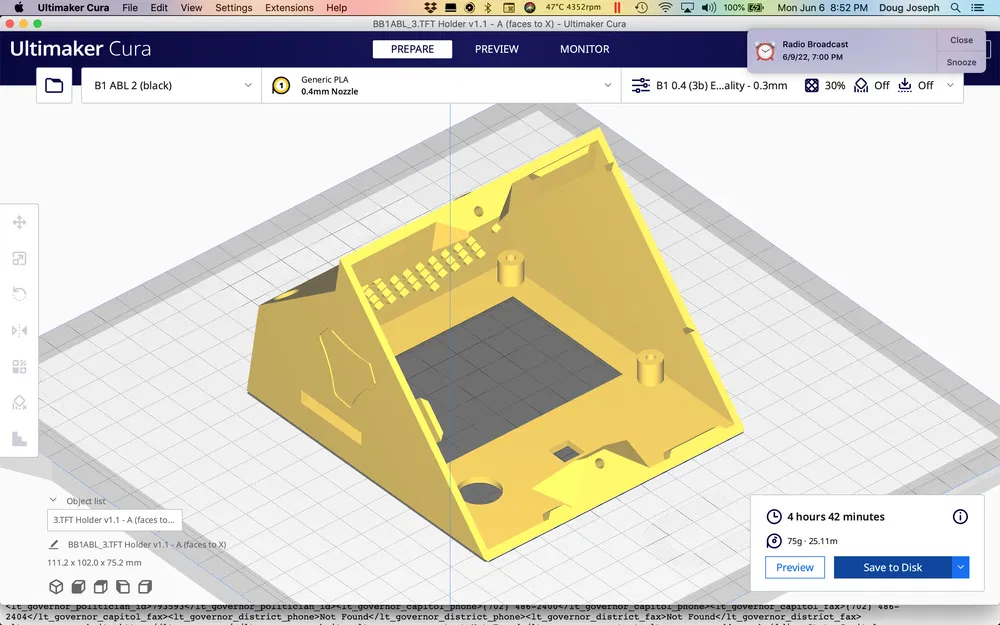The width and height of the screenshot is (1000, 625).
Task: Click the bottom staircase tool icon in toolbar
Action: [19, 439]
